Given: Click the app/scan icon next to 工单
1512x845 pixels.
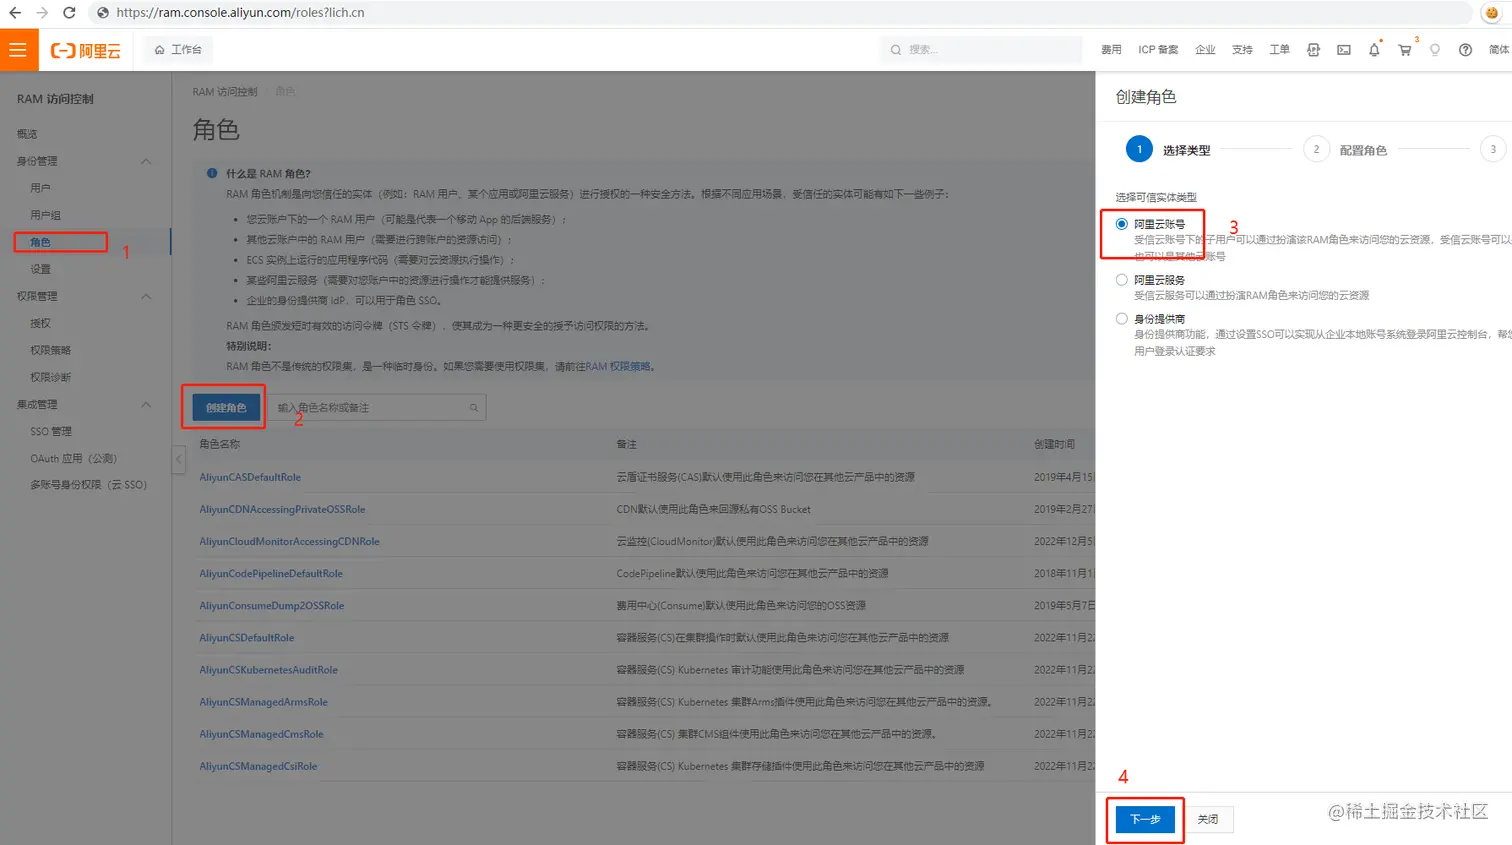Looking at the screenshot, I should (x=1313, y=50).
